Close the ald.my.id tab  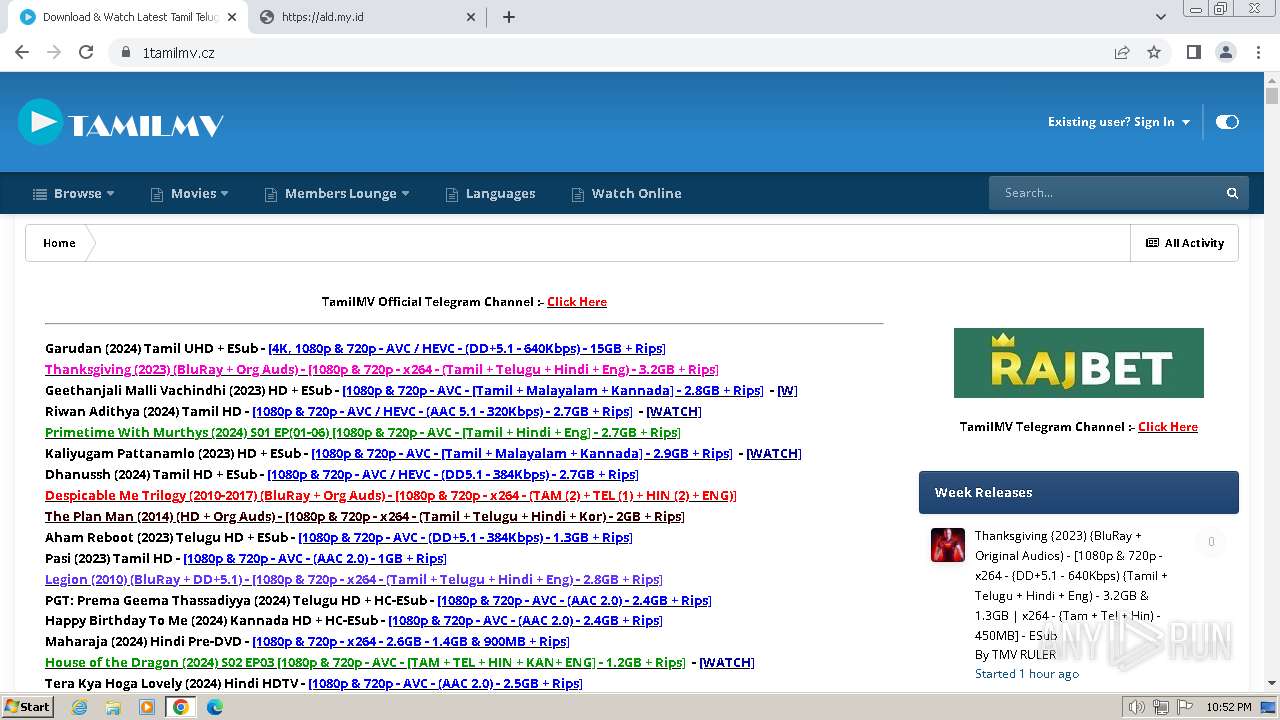coord(472,17)
